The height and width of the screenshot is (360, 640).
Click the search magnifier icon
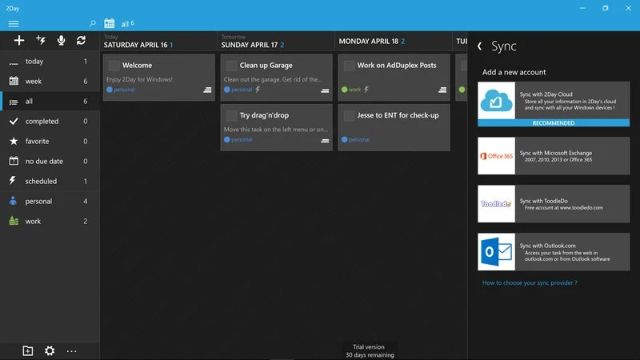[x=93, y=24]
